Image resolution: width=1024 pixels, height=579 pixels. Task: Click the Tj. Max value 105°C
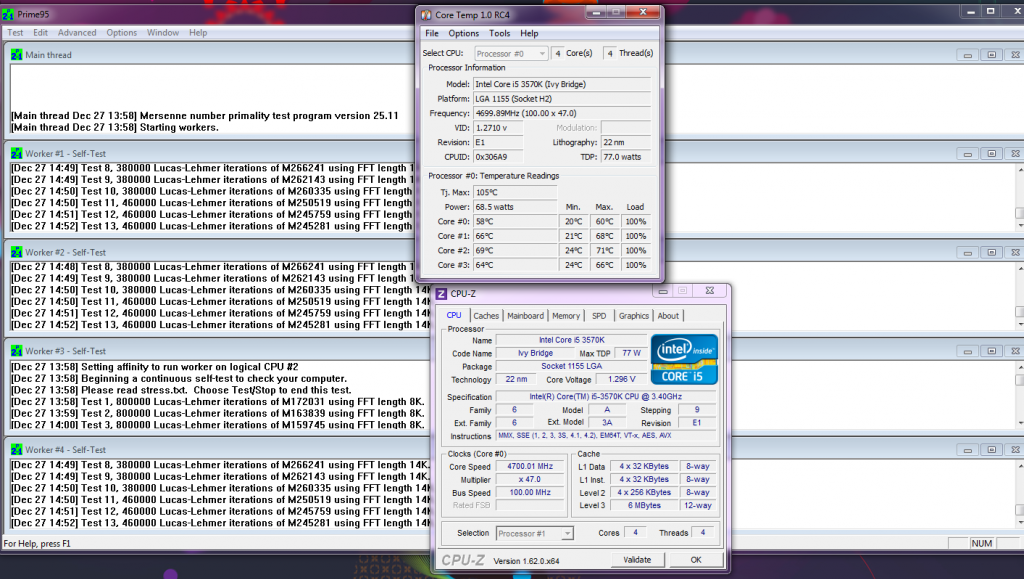coord(515,193)
